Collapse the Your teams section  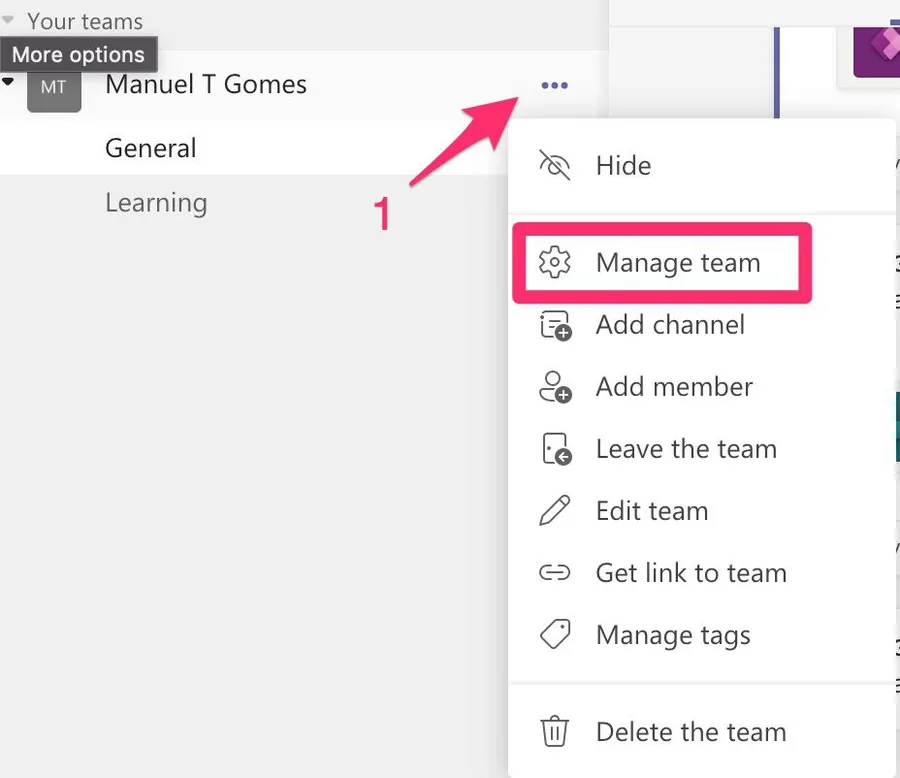coord(9,20)
